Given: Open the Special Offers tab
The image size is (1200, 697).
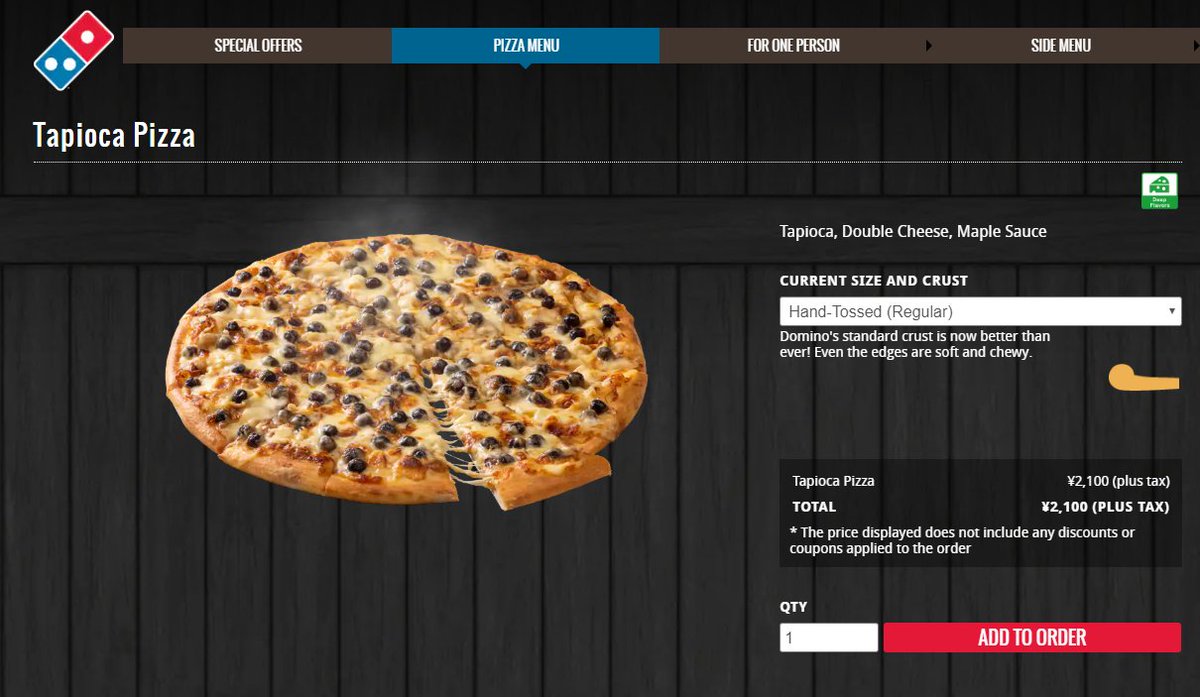Looking at the screenshot, I should click(258, 46).
